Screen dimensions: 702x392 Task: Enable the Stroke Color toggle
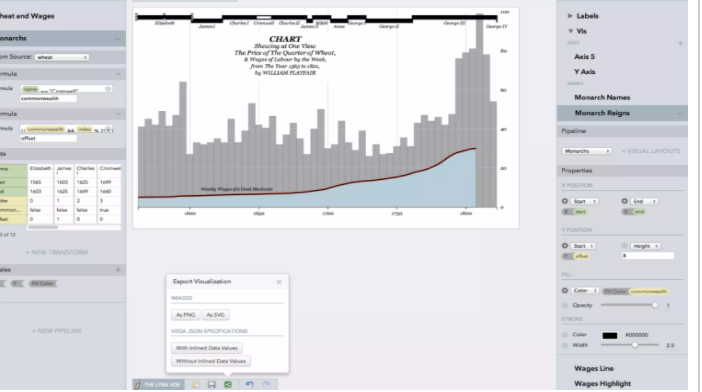tap(565, 335)
